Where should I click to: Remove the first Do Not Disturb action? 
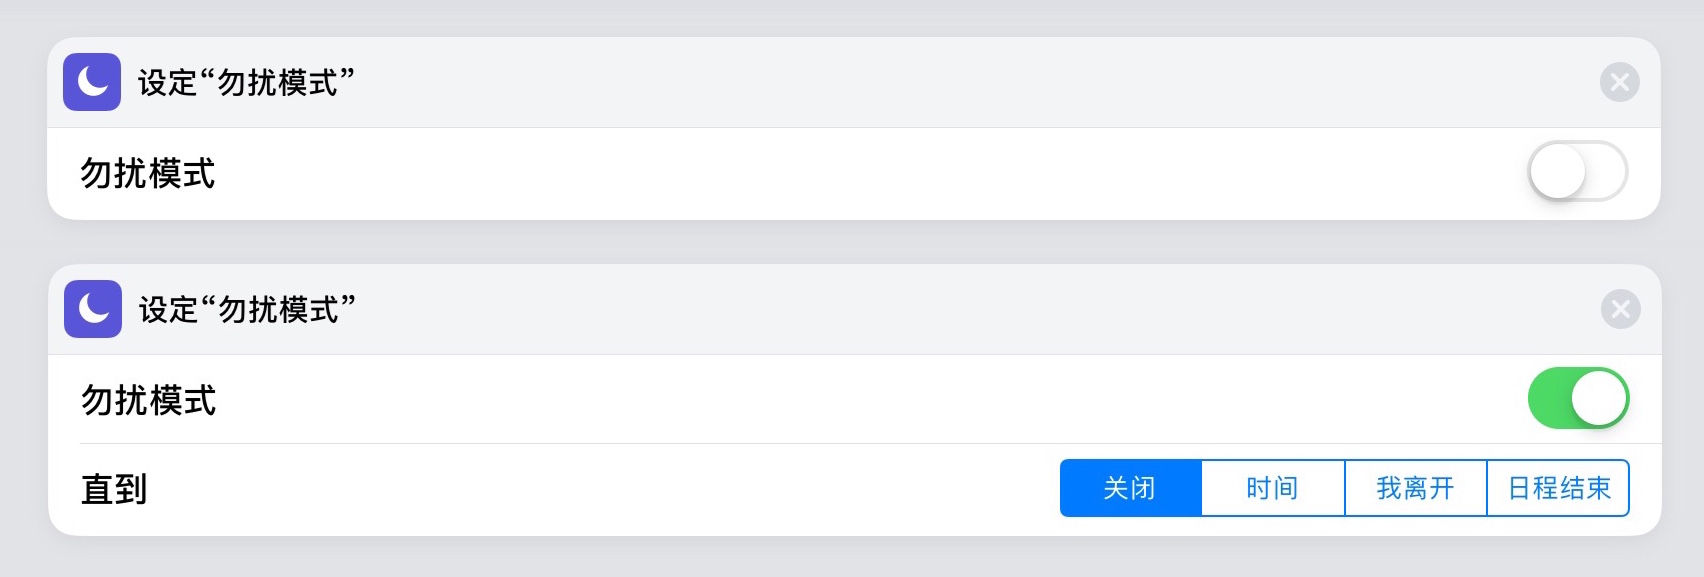pyautogui.click(x=1619, y=82)
